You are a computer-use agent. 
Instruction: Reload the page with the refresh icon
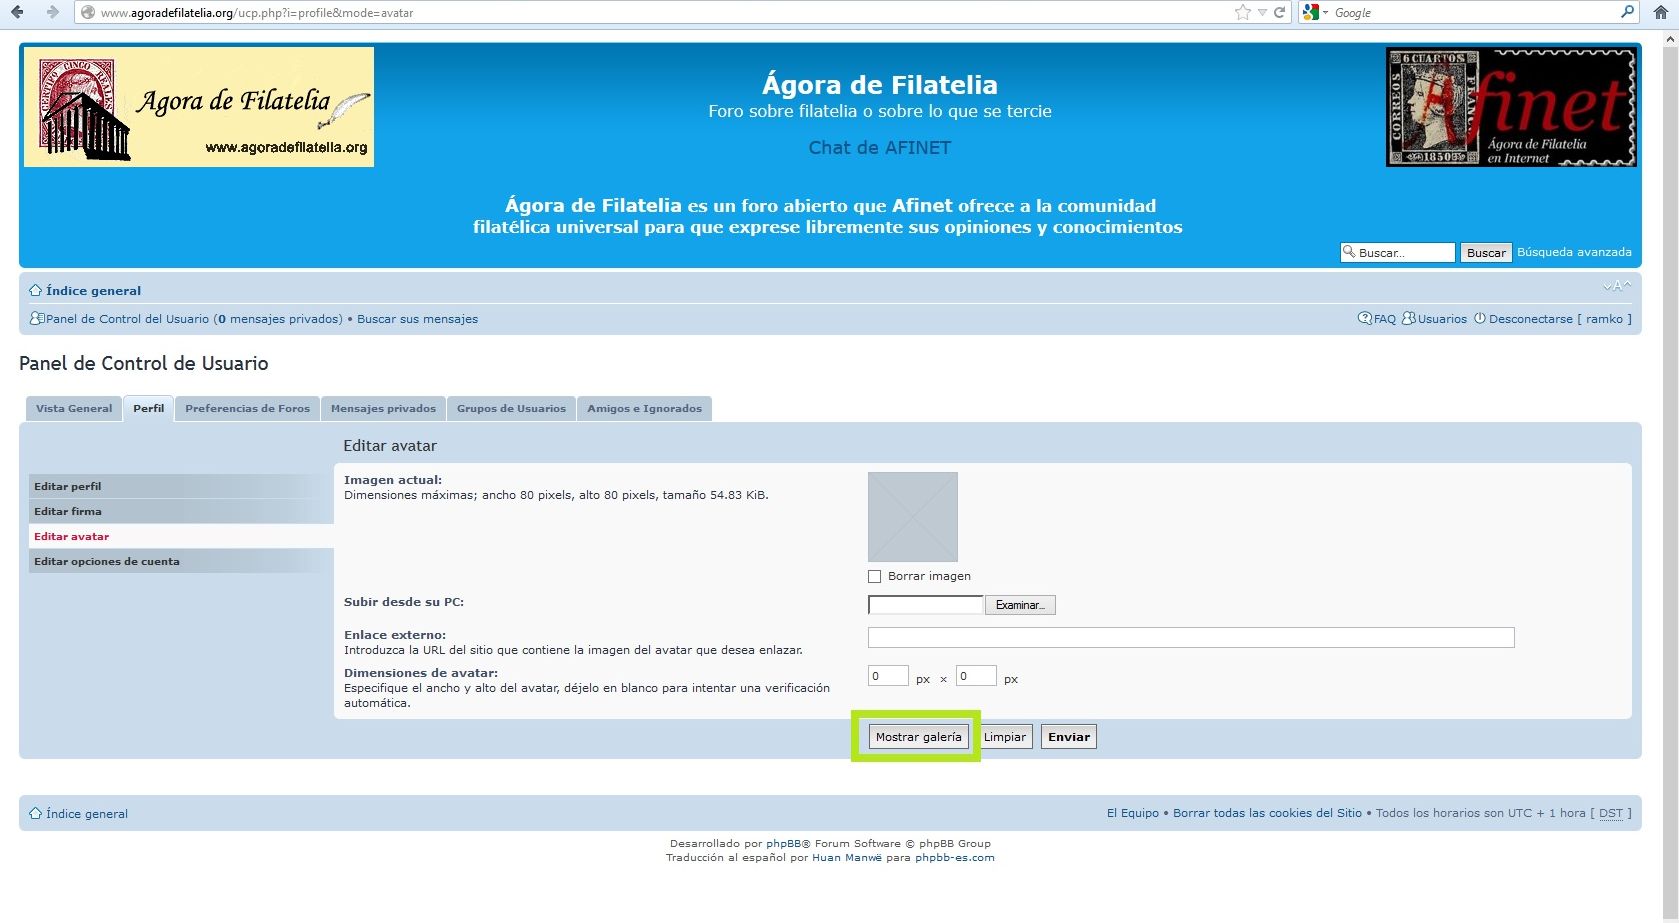pos(1279,12)
